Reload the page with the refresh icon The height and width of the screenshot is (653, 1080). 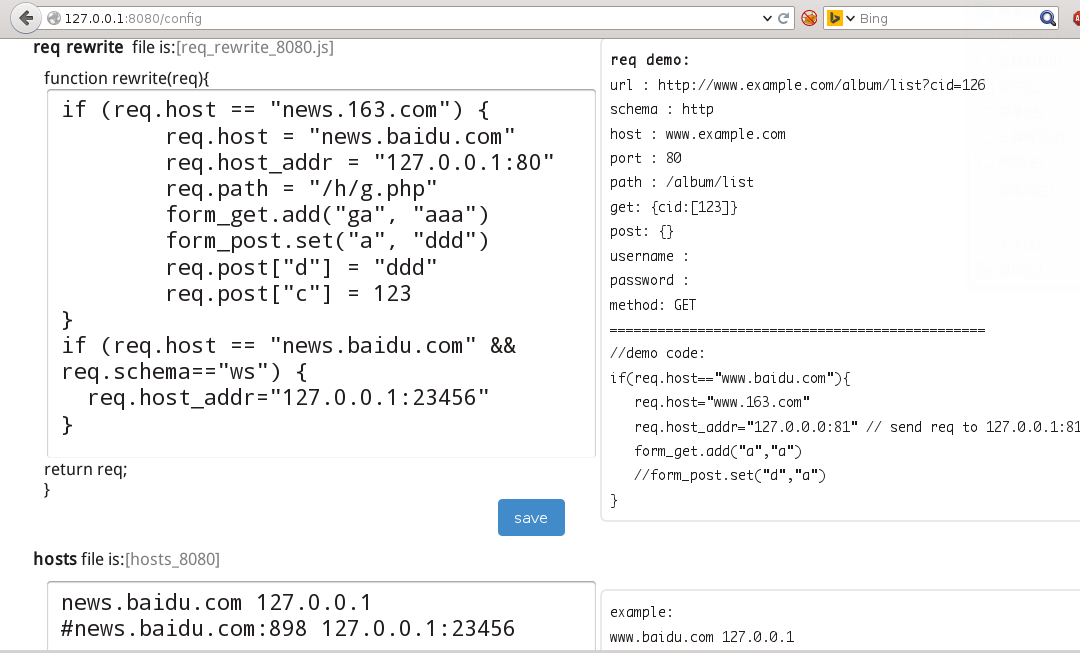[x=784, y=18]
